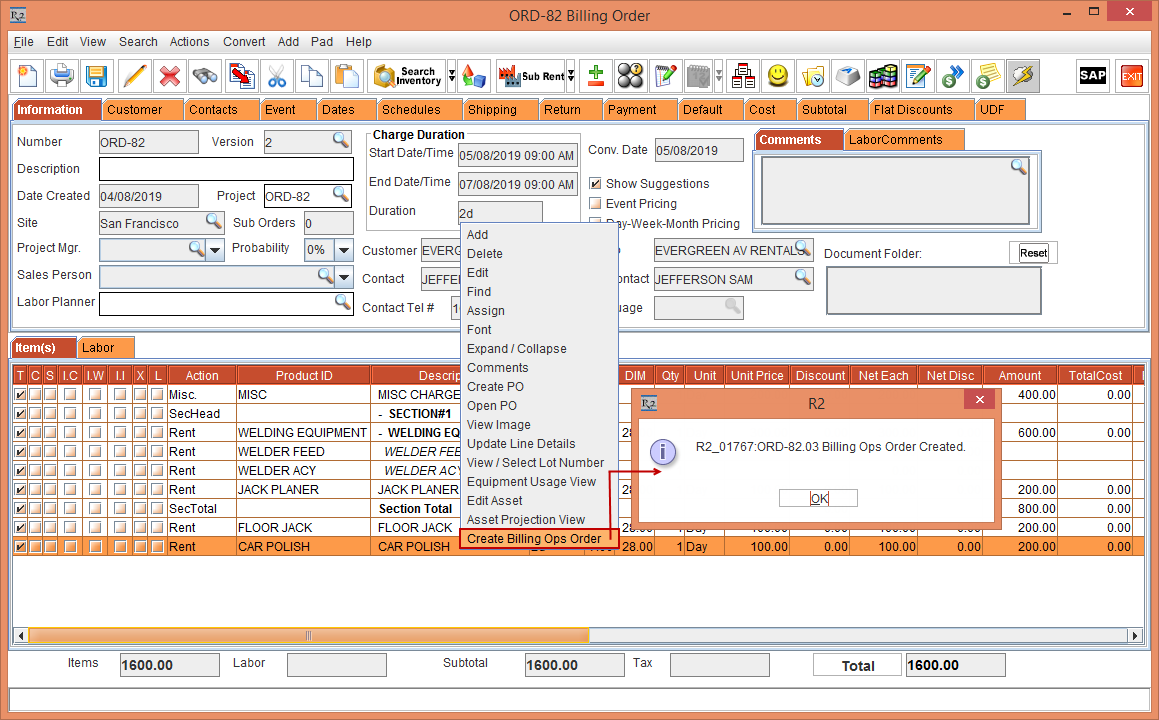Click the scissors cut icon
1159x720 pixels.
tap(277, 76)
